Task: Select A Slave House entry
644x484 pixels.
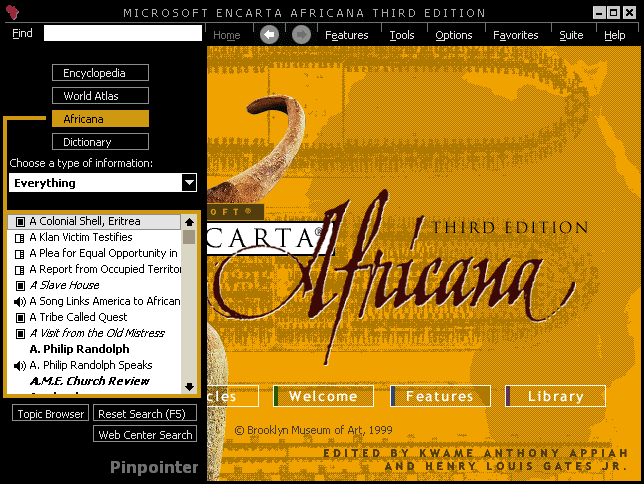Action: [x=94, y=286]
